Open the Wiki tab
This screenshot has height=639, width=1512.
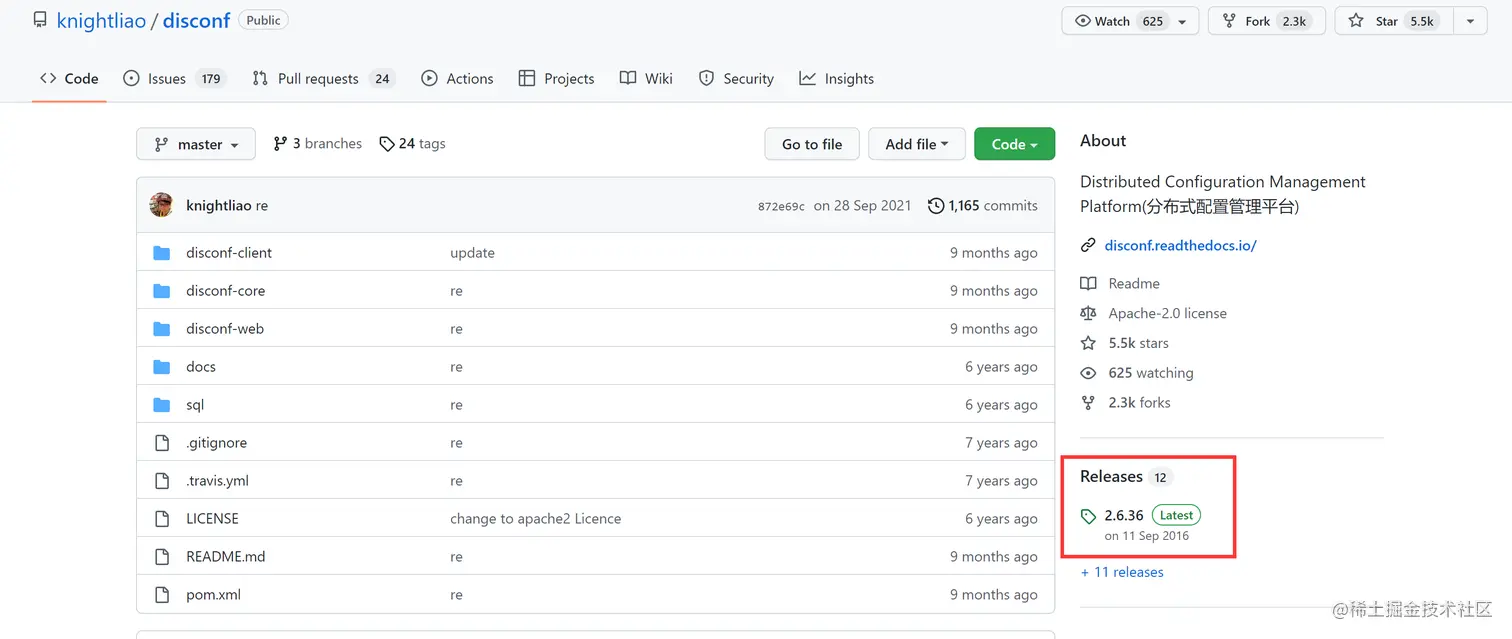(646, 78)
